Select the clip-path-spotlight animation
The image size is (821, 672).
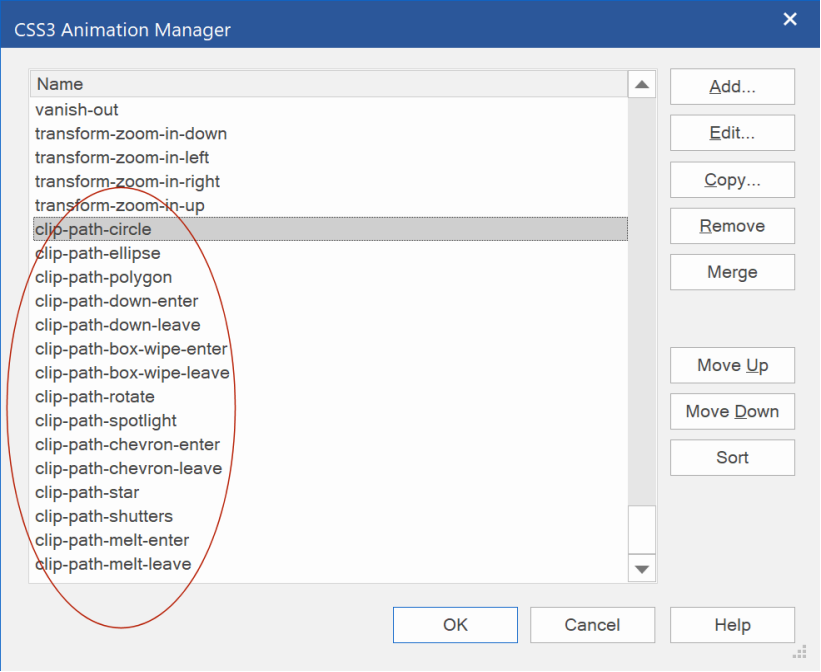click(x=330, y=421)
